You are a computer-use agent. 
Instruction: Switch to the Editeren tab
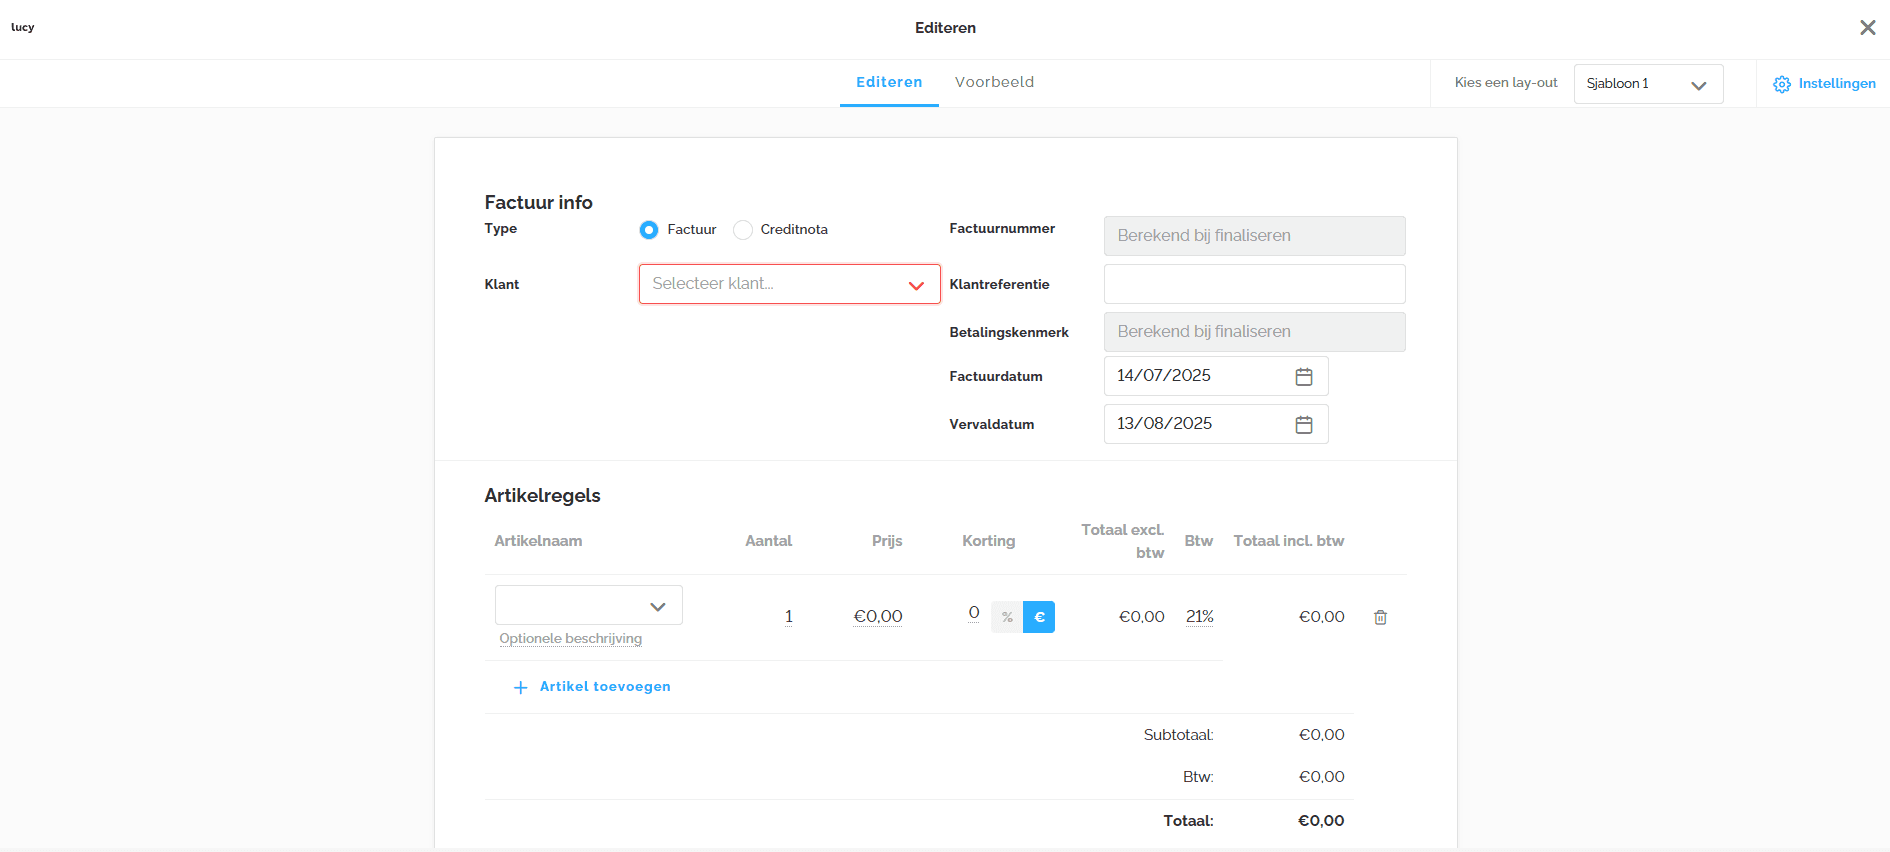click(x=889, y=82)
